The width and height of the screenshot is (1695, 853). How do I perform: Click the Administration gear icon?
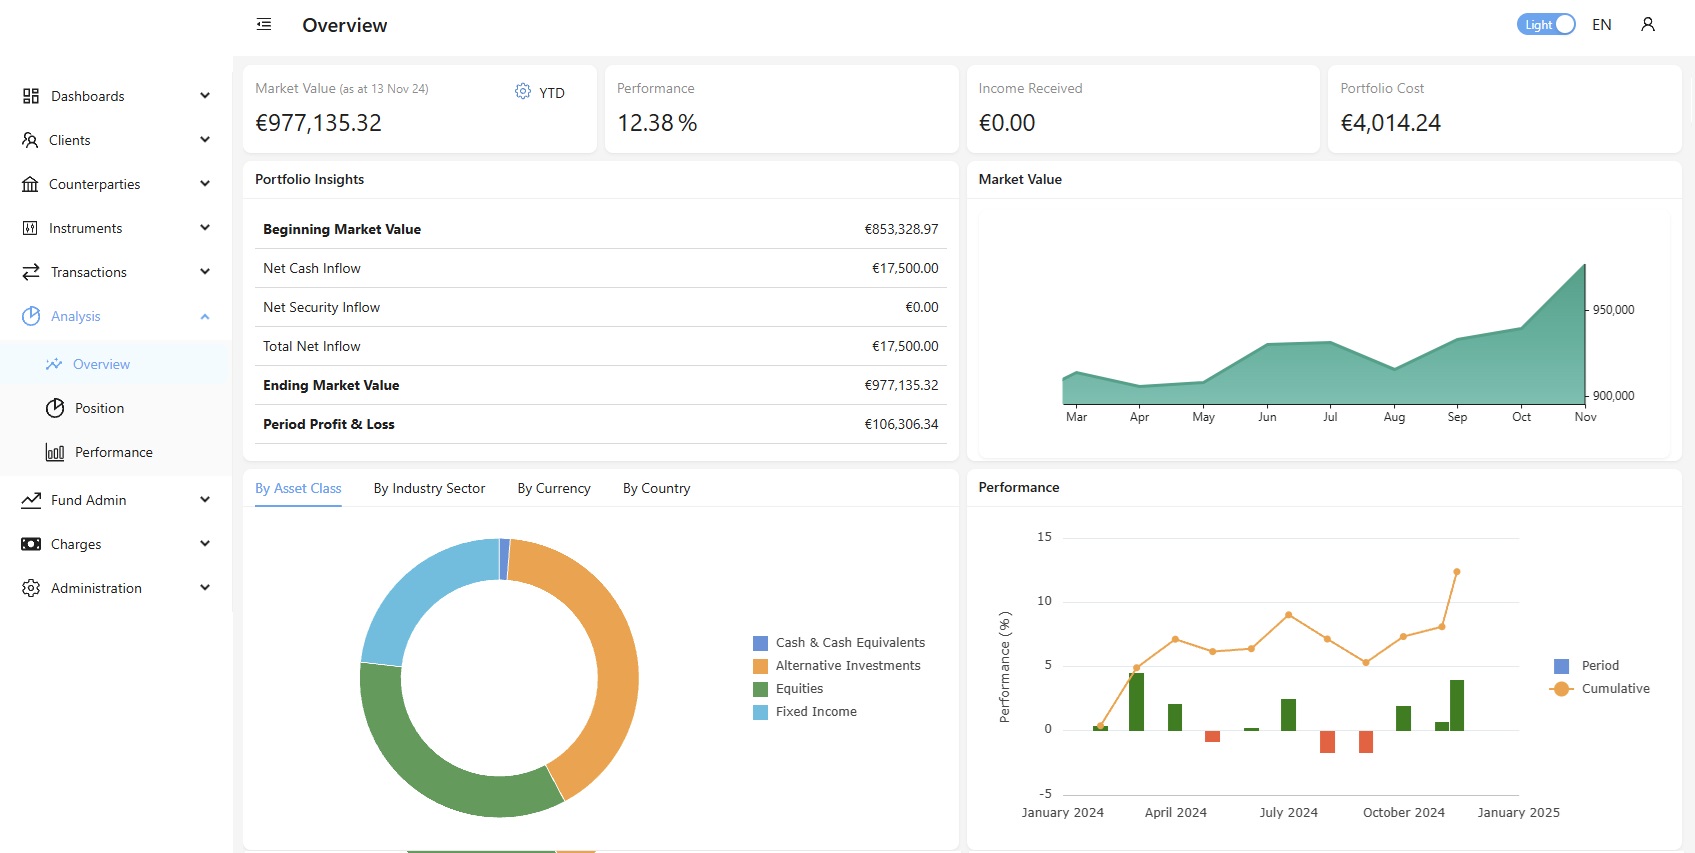point(31,588)
